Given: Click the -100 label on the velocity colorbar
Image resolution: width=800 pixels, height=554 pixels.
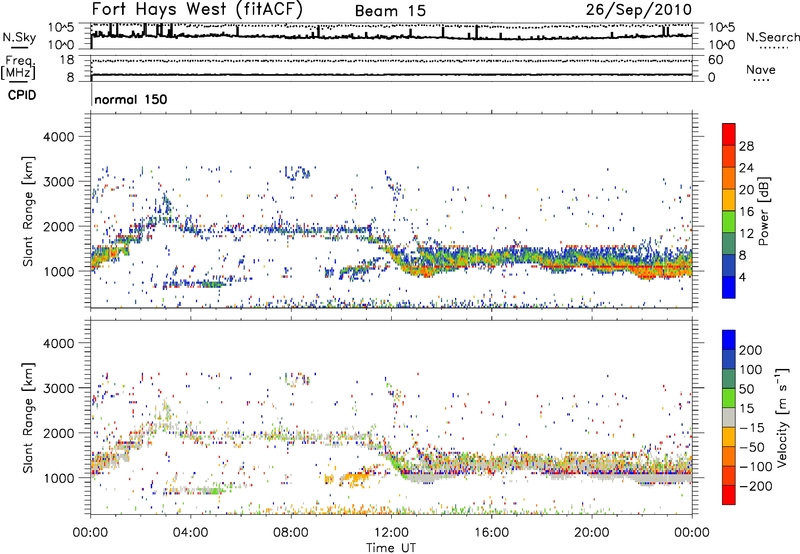Looking at the screenshot, I should (x=756, y=466).
